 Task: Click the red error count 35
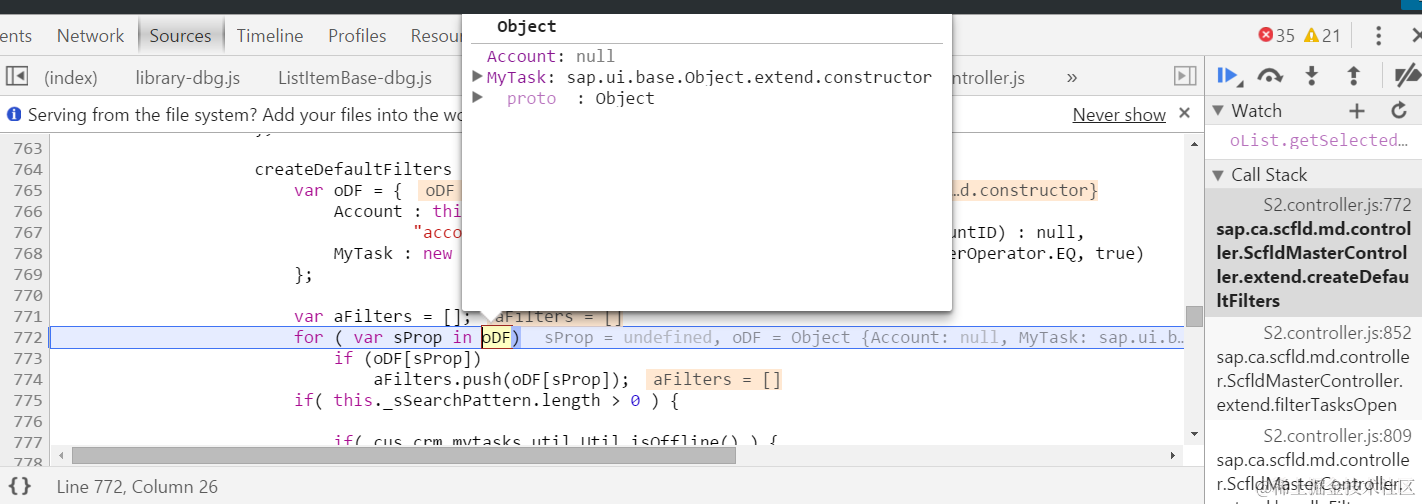click(x=1276, y=36)
